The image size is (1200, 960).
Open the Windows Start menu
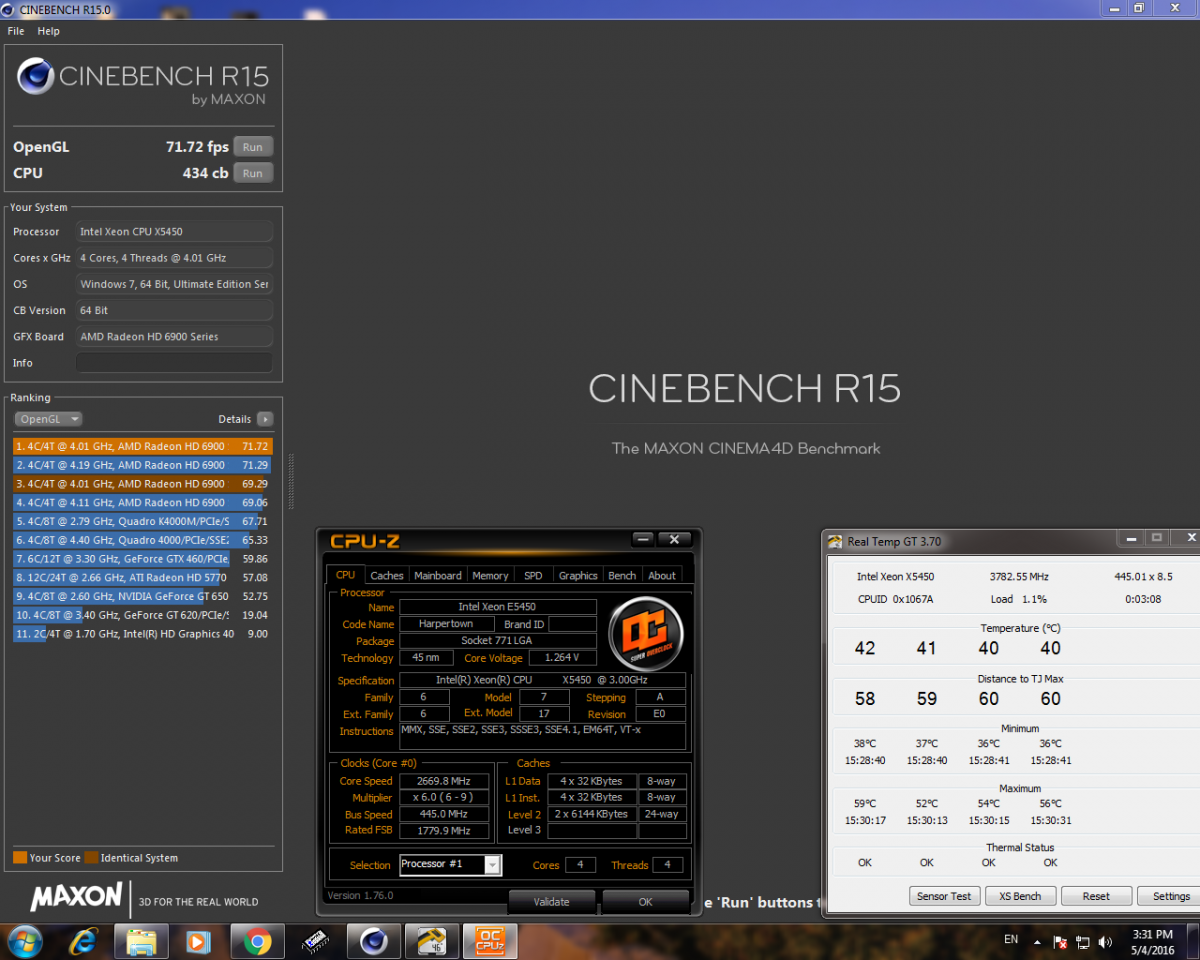click(x=23, y=941)
